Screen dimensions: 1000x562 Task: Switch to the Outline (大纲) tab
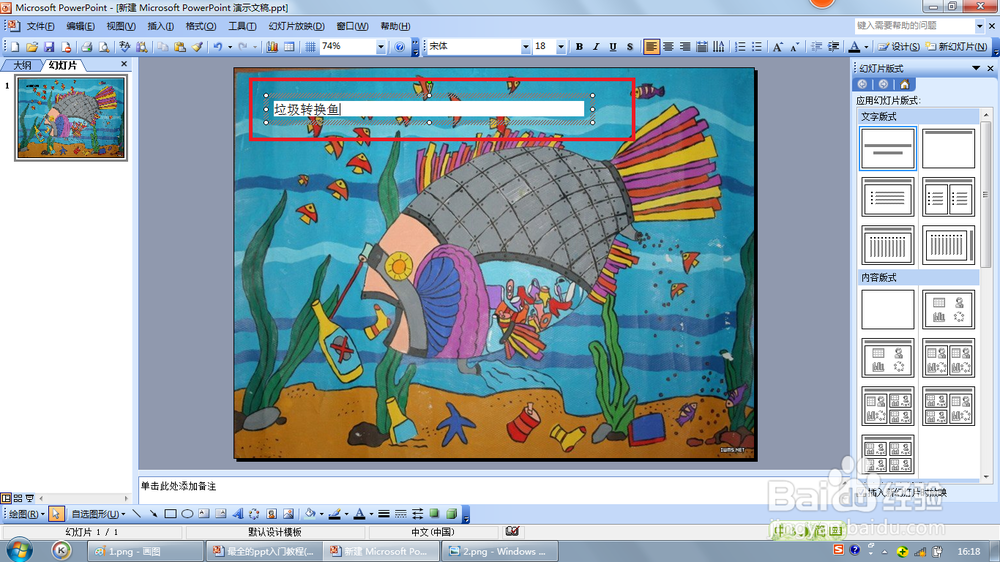22,65
